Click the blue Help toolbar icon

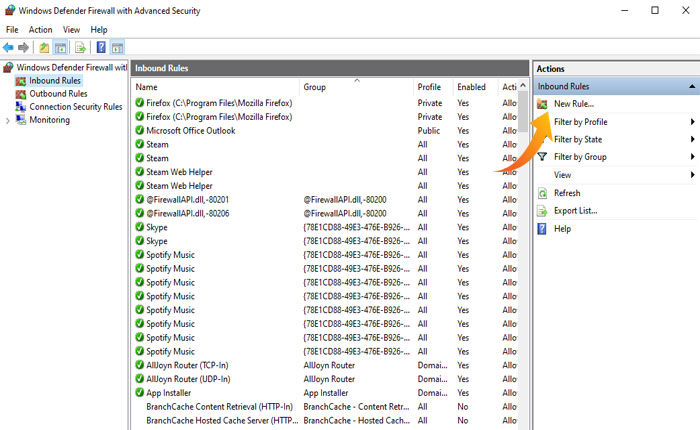click(100, 47)
